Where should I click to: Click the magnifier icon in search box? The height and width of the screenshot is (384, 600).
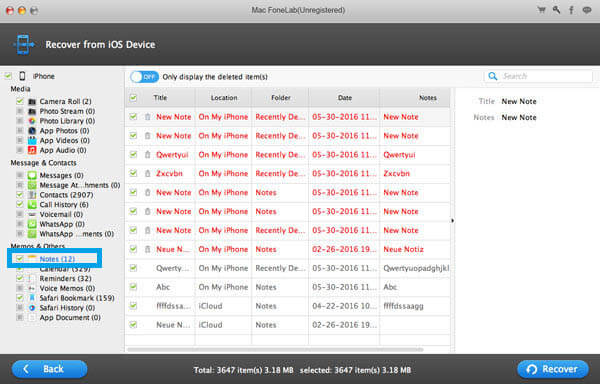pyautogui.click(x=493, y=76)
